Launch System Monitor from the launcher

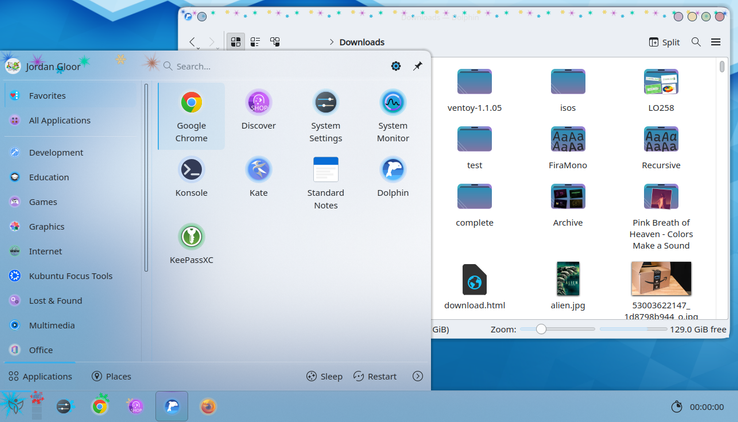393,116
